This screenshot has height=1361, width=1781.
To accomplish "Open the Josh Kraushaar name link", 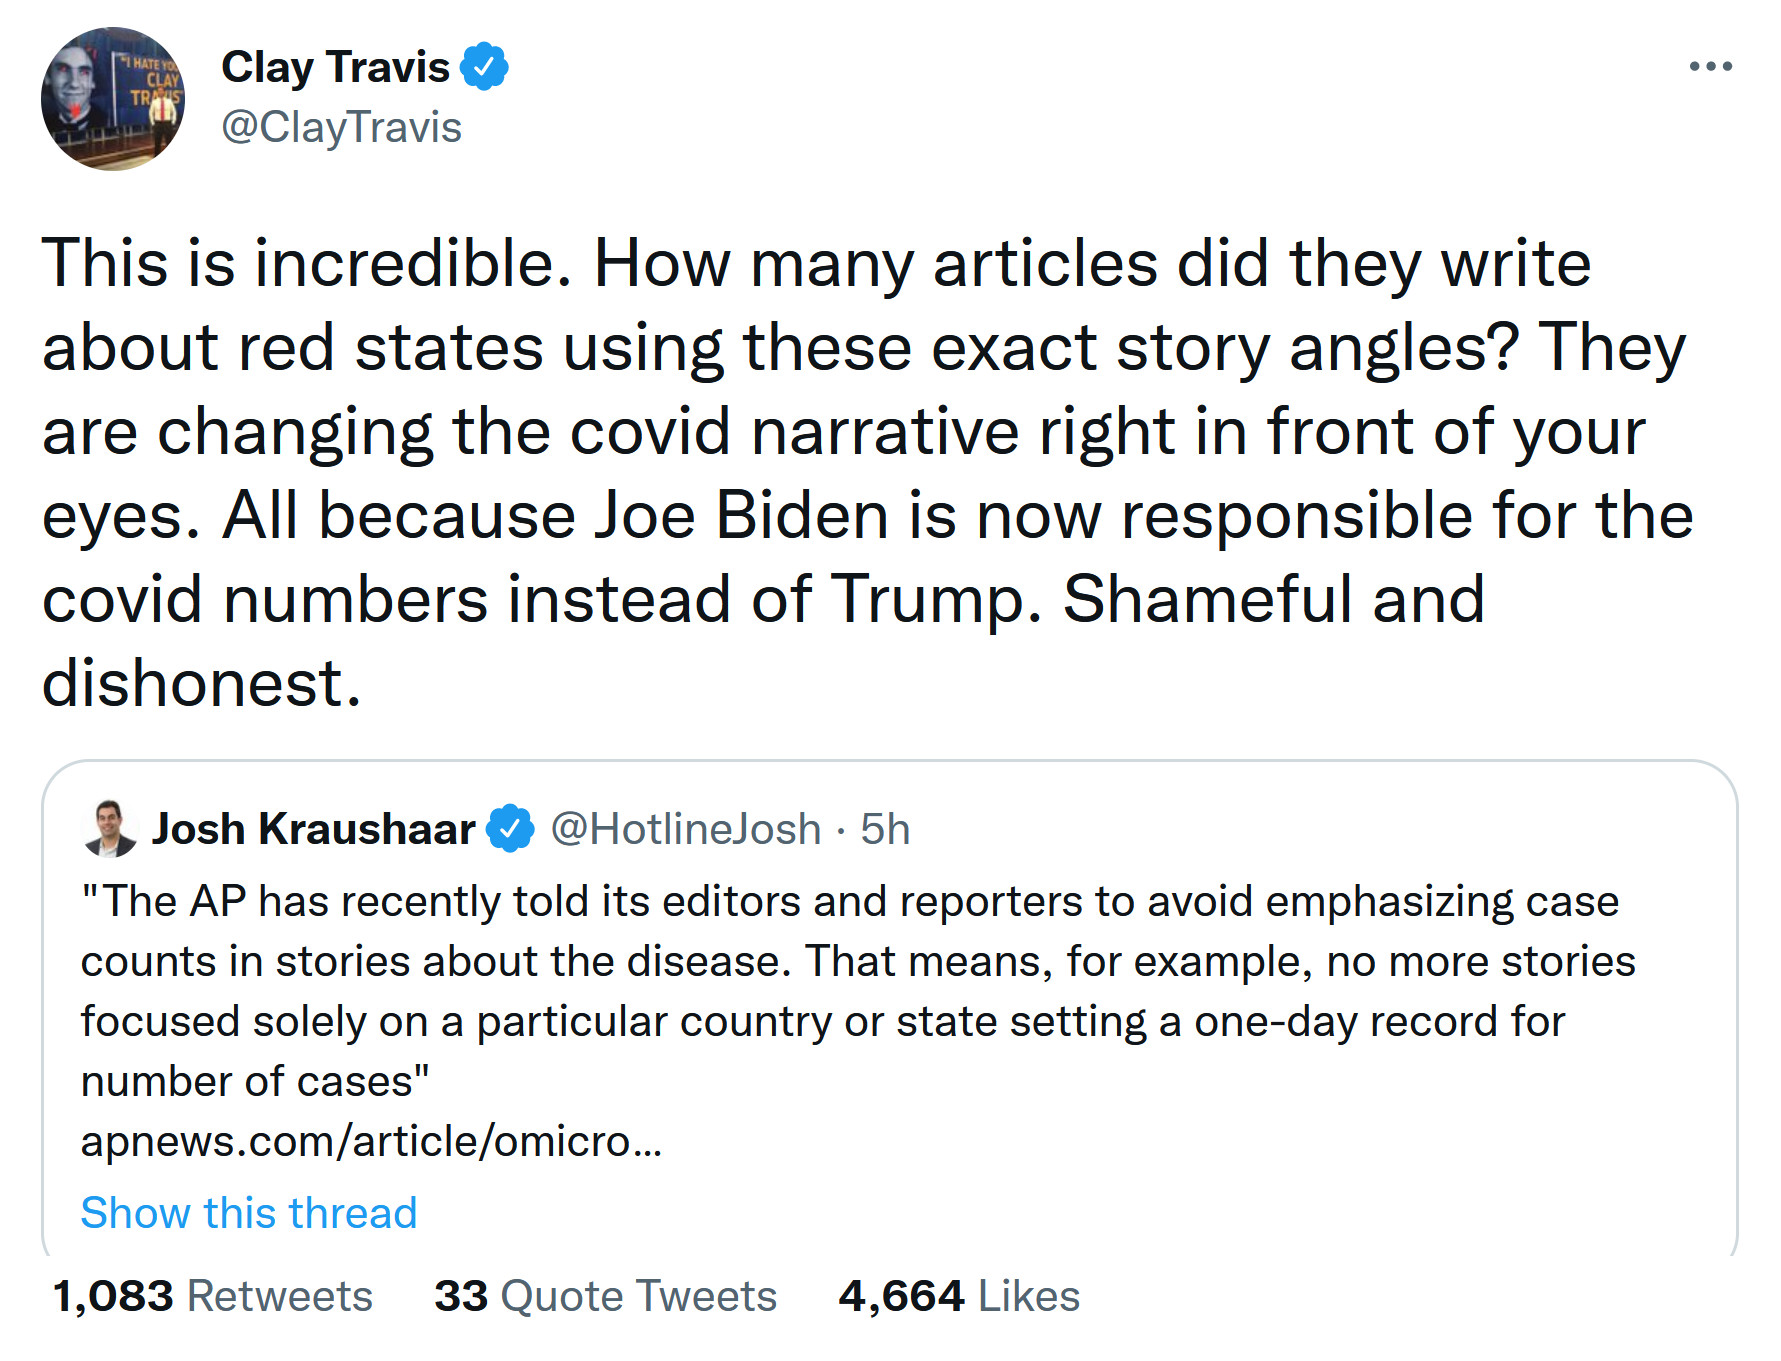I will point(313,829).
